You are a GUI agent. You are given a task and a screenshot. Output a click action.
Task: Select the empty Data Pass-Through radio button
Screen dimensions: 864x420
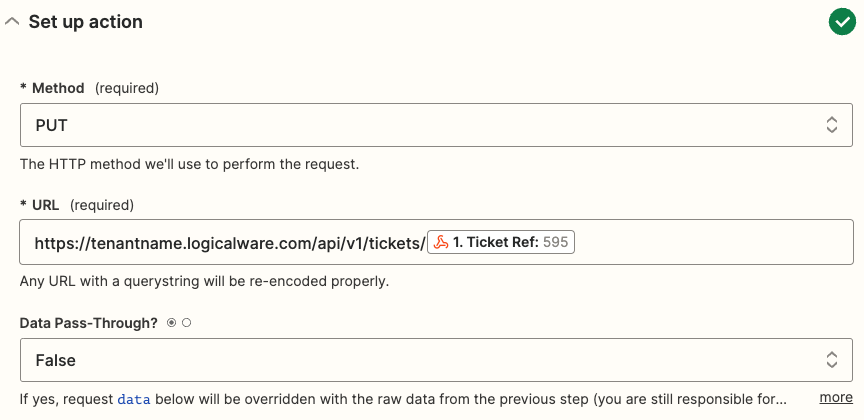tap(186, 323)
